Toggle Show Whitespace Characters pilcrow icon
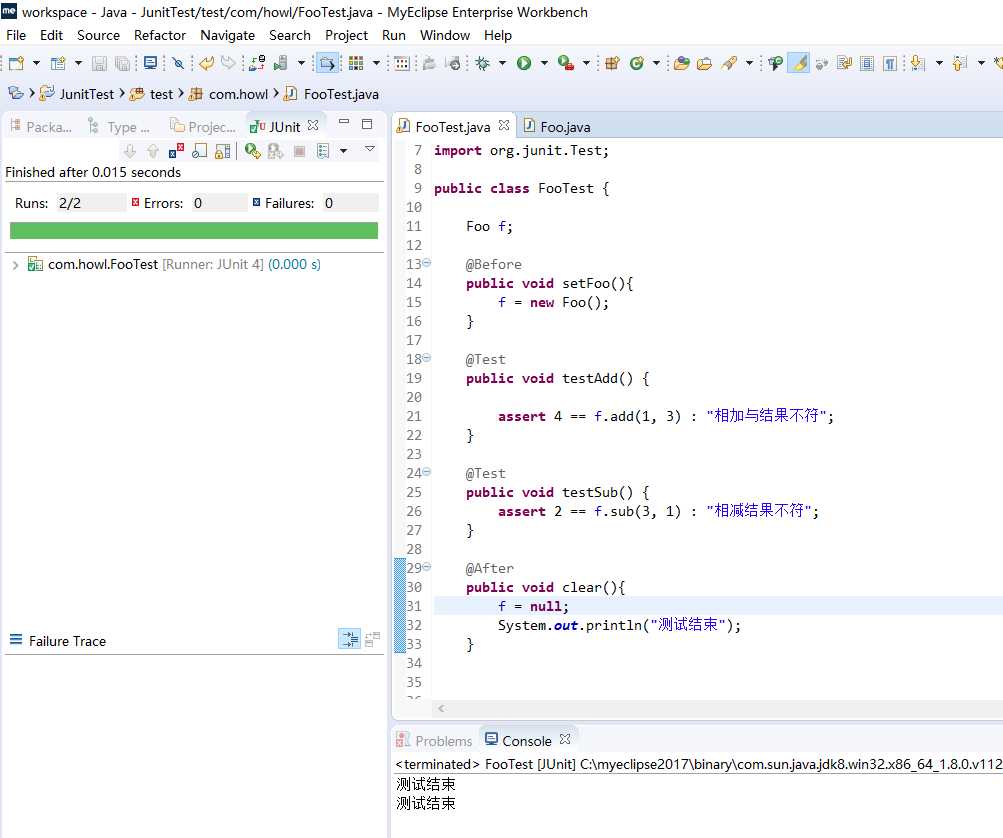Screen dimensions: 1003x838 (x=890, y=63)
